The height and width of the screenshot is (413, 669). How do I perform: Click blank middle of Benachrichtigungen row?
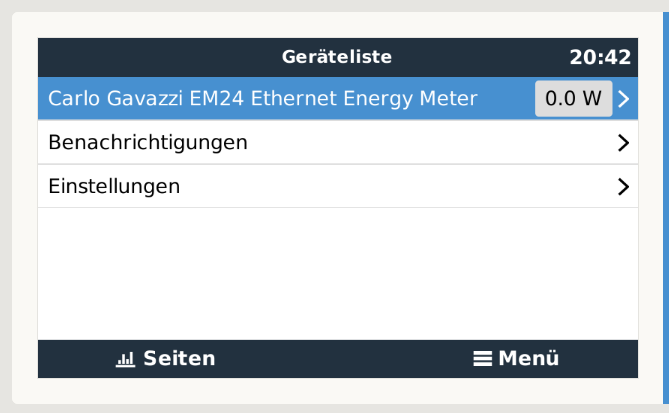point(431,143)
